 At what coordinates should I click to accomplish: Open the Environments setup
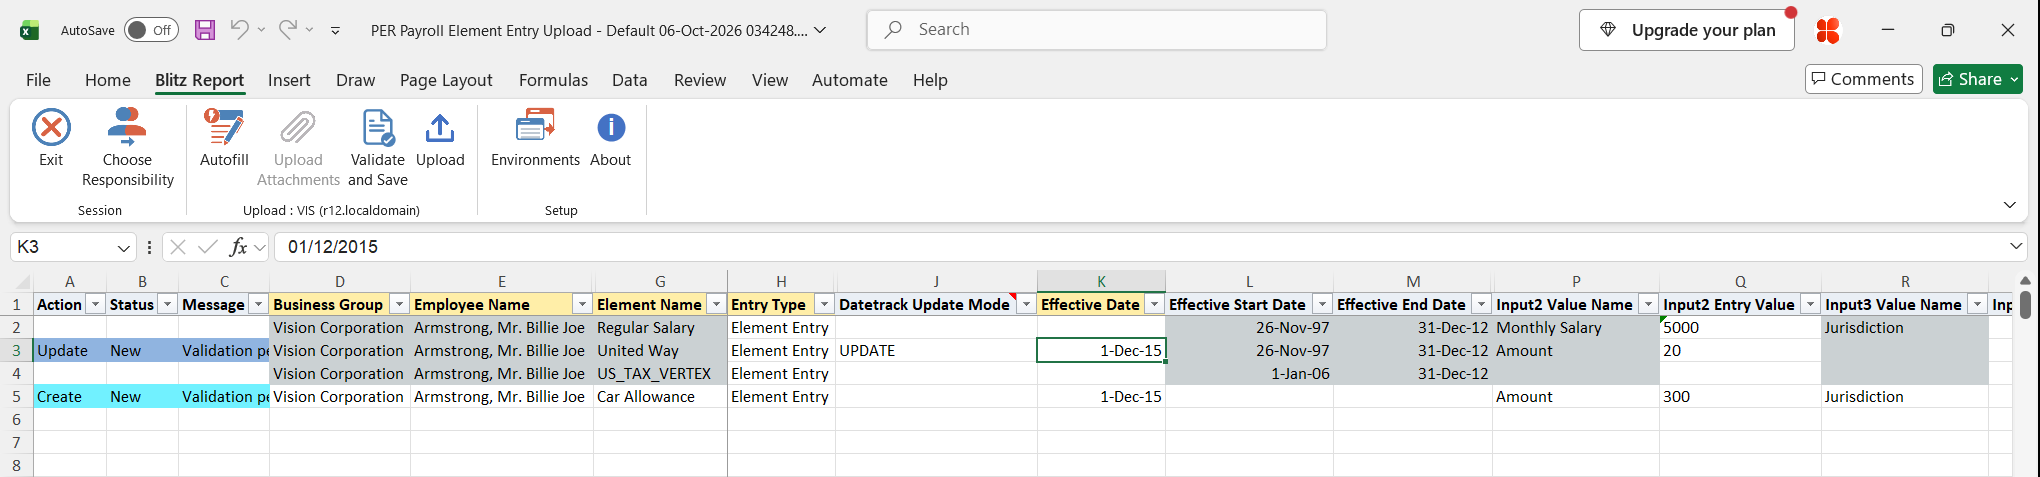pyautogui.click(x=535, y=138)
